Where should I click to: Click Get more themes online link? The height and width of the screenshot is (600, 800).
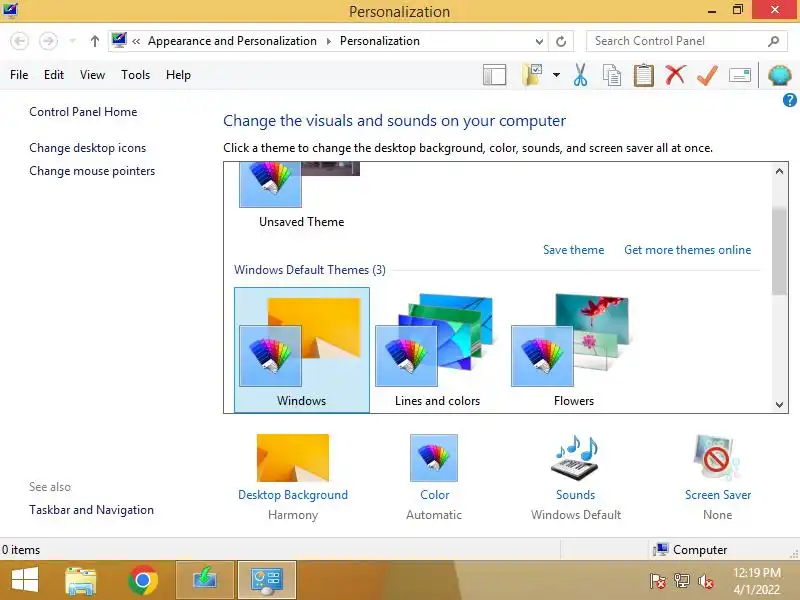click(687, 250)
